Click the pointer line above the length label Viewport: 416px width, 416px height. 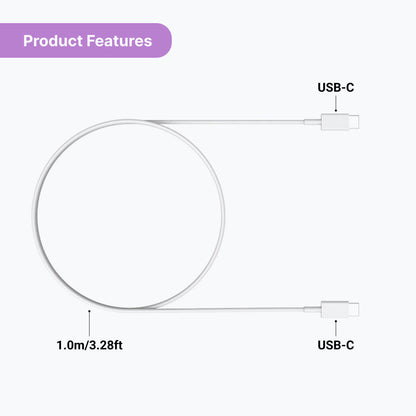(89, 323)
